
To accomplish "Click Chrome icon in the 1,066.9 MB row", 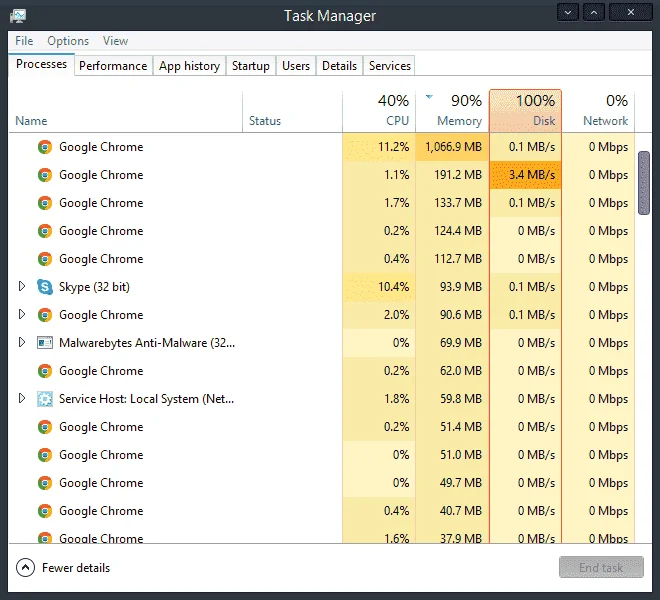I will tap(45, 147).
